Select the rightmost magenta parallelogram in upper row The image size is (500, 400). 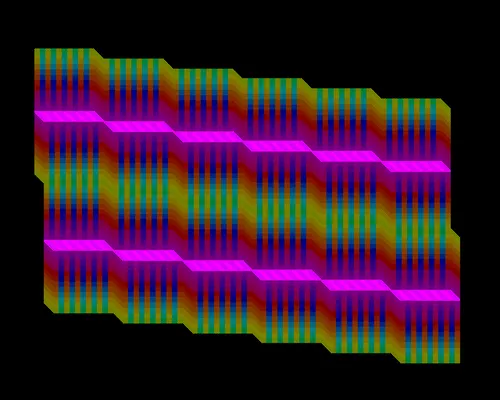point(416,166)
